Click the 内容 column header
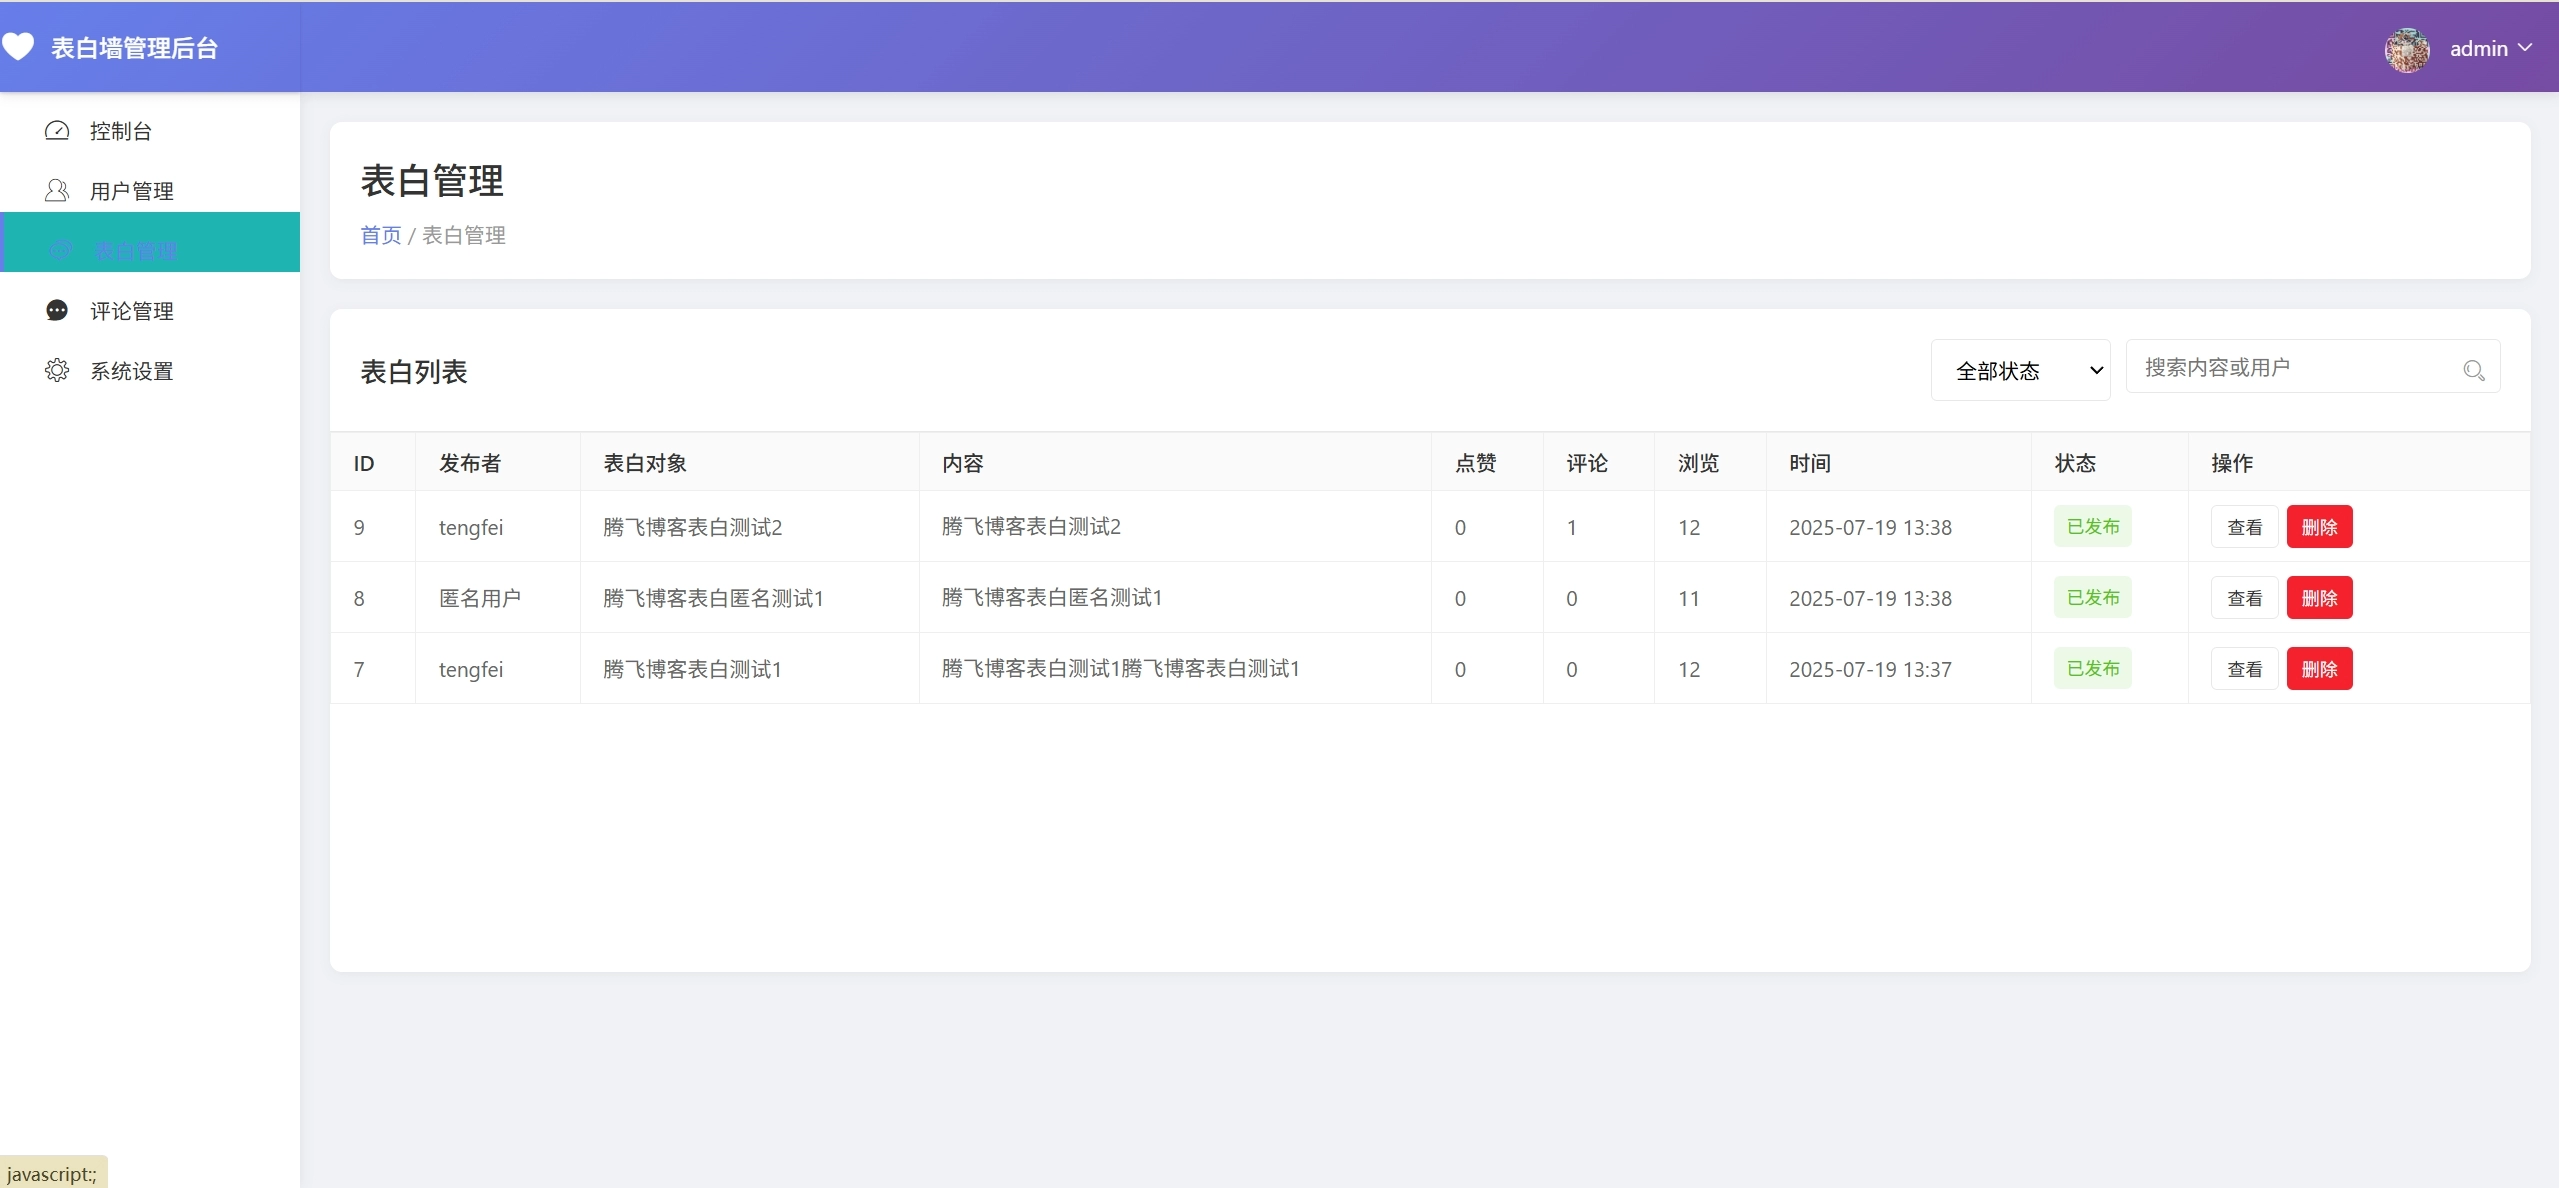 click(963, 463)
